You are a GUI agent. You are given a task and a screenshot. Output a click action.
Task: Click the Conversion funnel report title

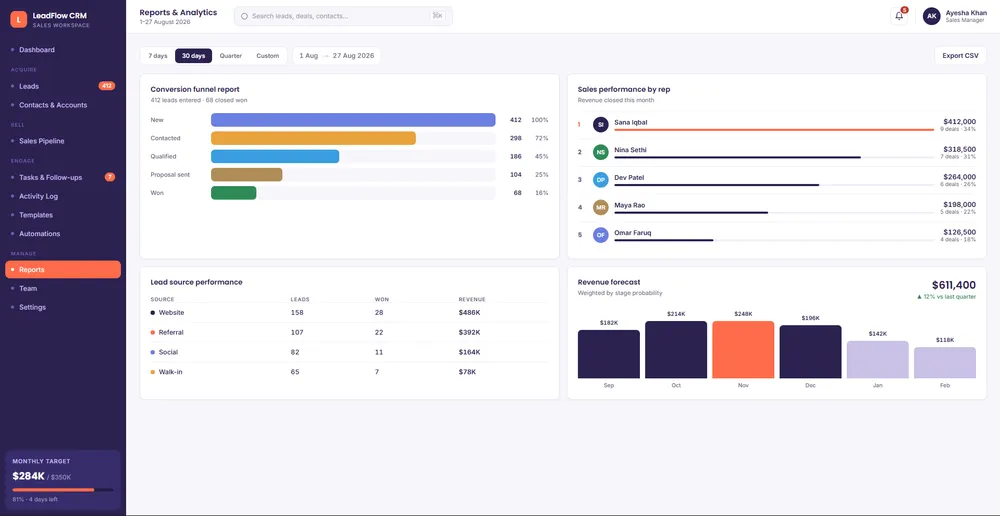(x=195, y=89)
